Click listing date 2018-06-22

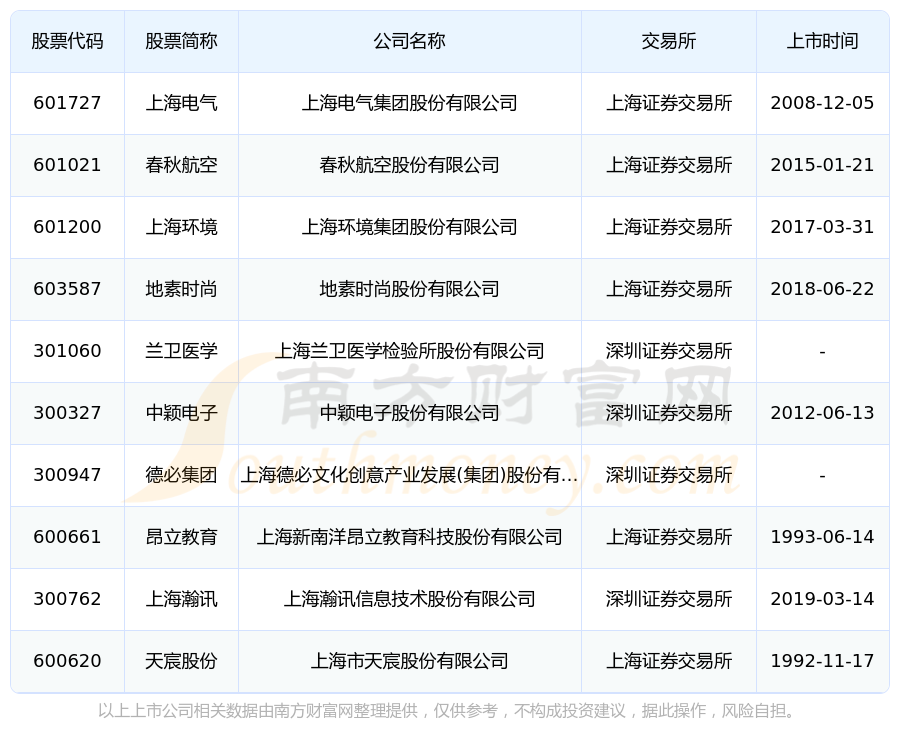pyautogui.click(x=823, y=289)
